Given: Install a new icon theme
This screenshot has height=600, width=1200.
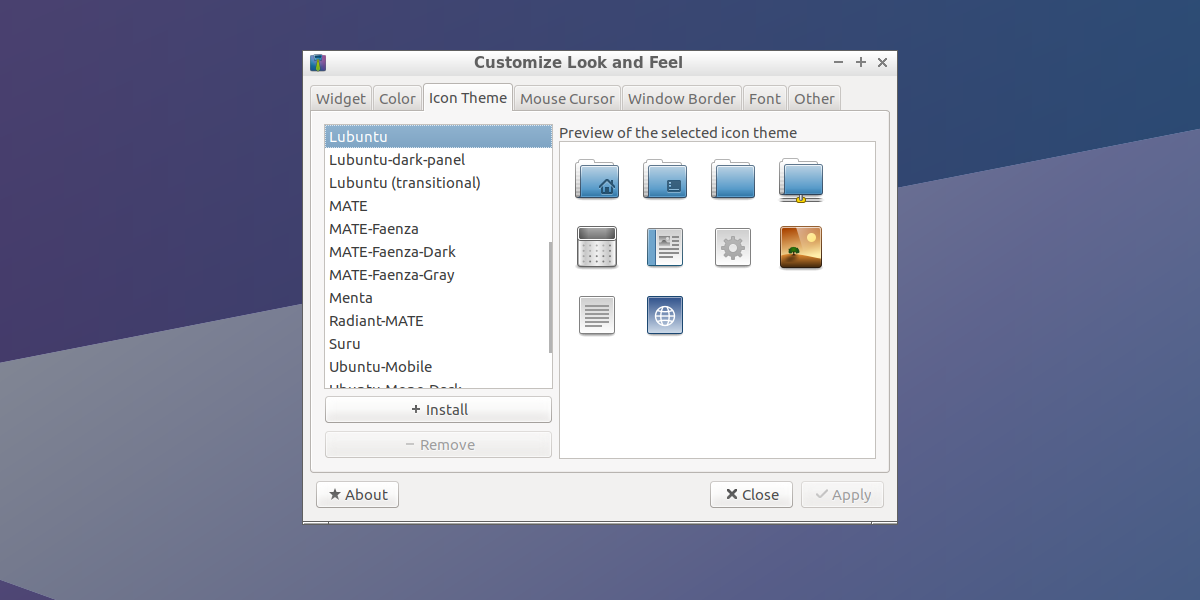Looking at the screenshot, I should [x=438, y=409].
